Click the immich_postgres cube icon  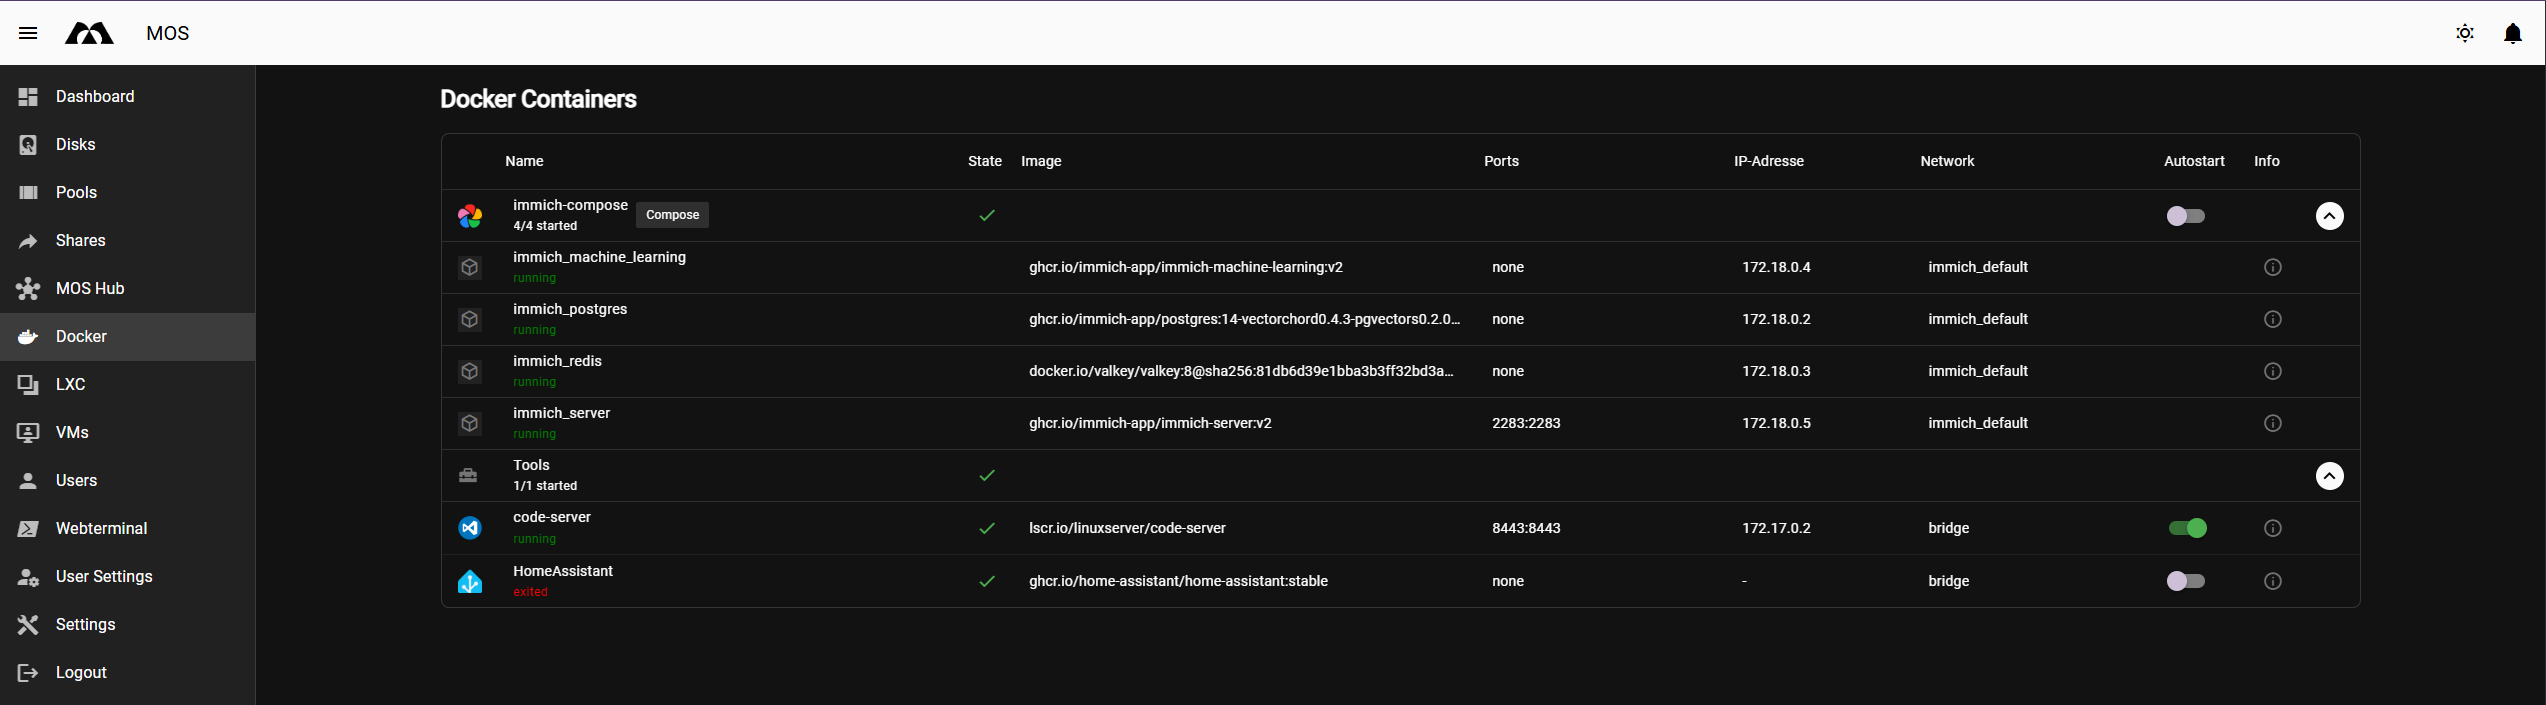(x=470, y=320)
